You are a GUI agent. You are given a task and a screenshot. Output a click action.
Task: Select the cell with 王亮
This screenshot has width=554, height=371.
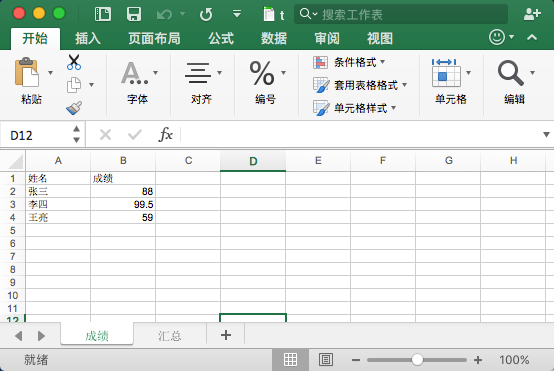tap(58, 217)
